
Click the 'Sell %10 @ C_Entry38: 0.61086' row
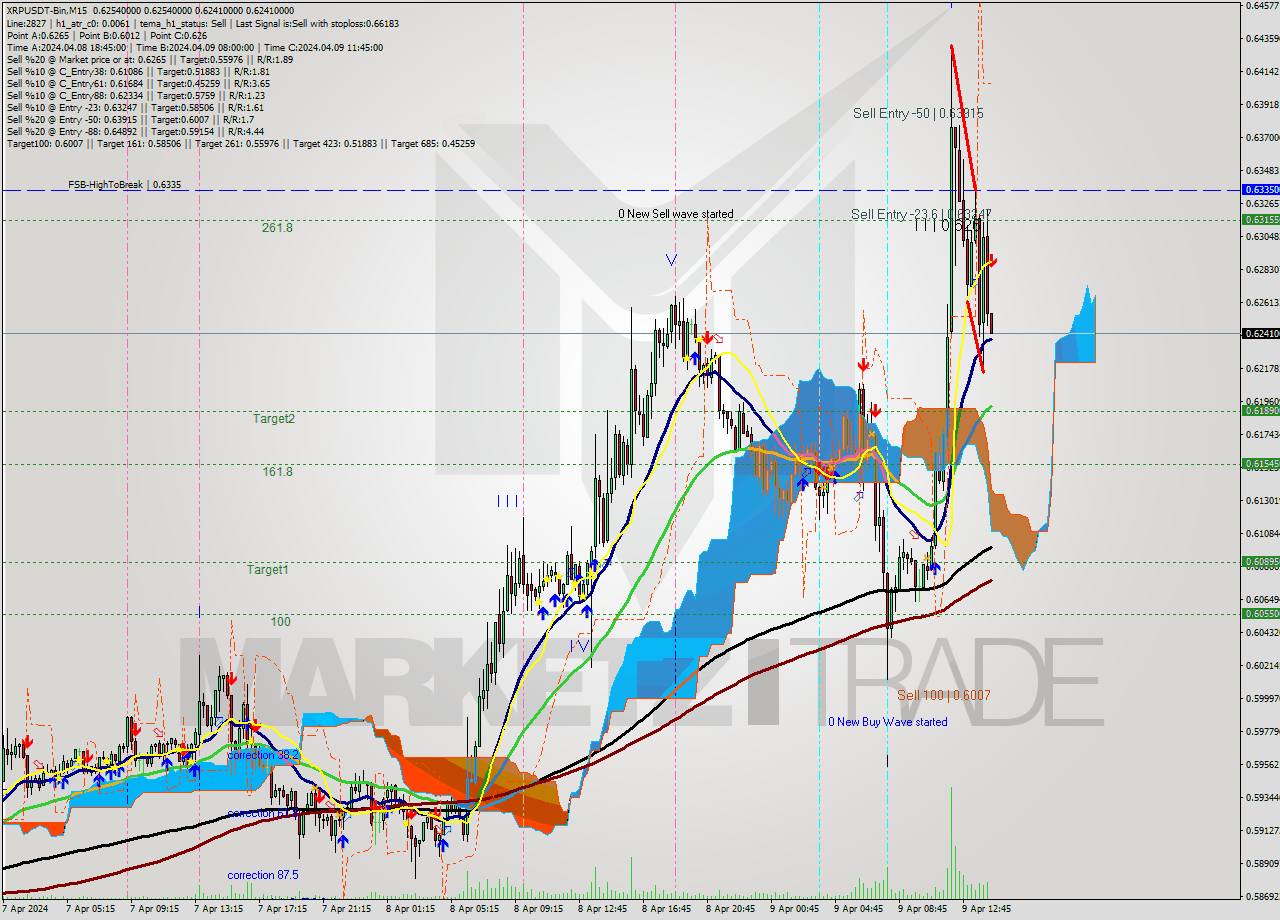pos(138,71)
